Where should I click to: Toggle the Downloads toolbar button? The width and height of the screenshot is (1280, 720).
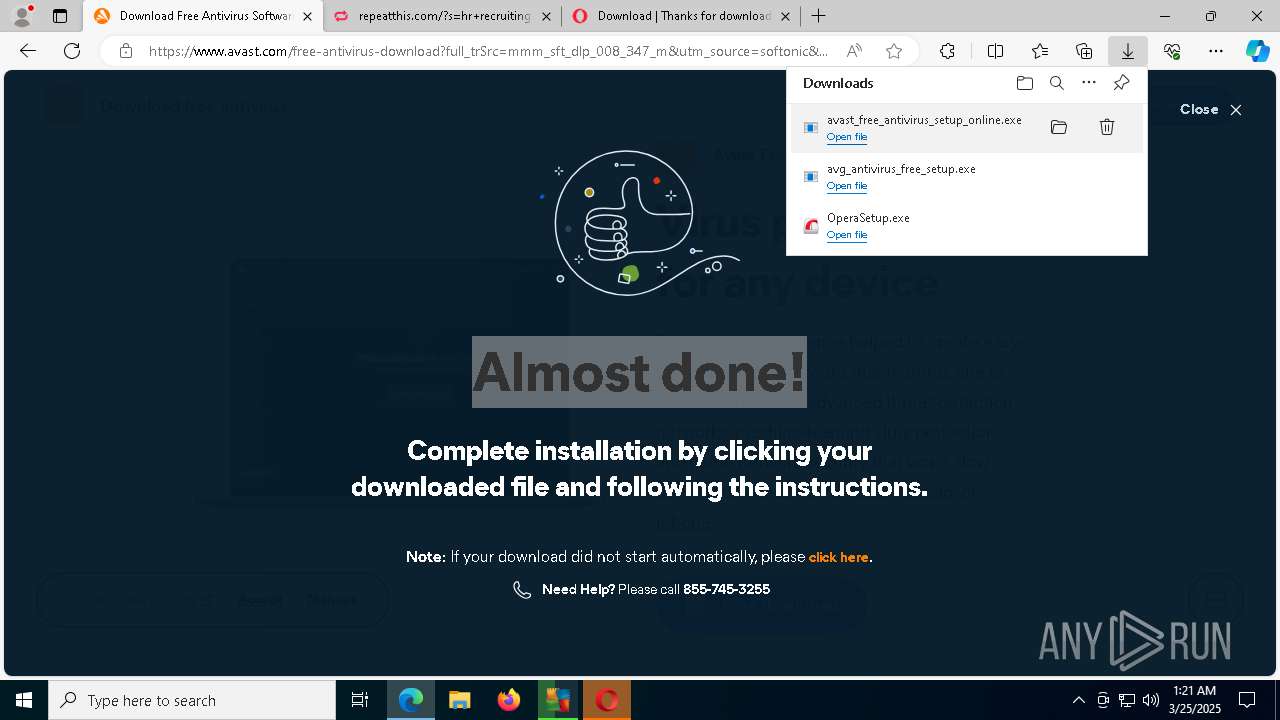tap(1127, 51)
